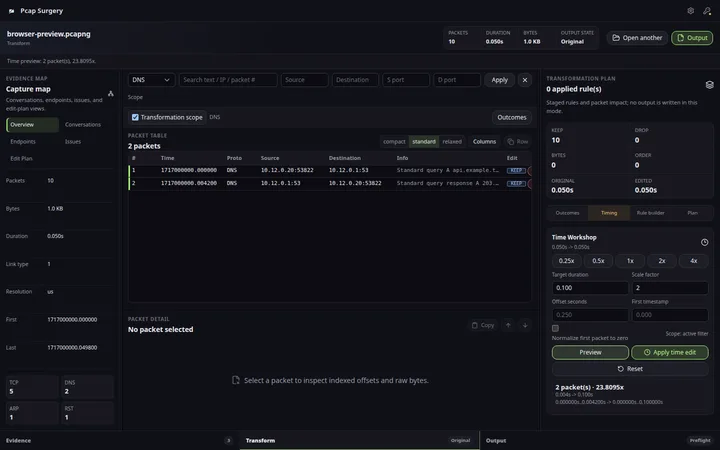Select the compact row density option
Image resolution: width=720 pixels, height=450 pixels.
(394, 141)
